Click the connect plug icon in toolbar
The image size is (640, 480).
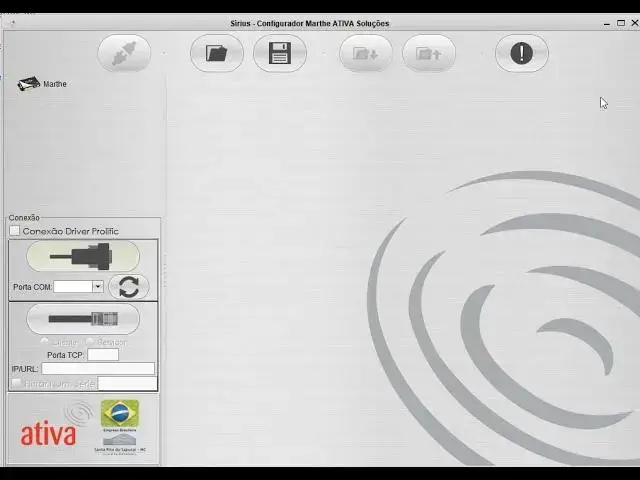click(x=124, y=53)
